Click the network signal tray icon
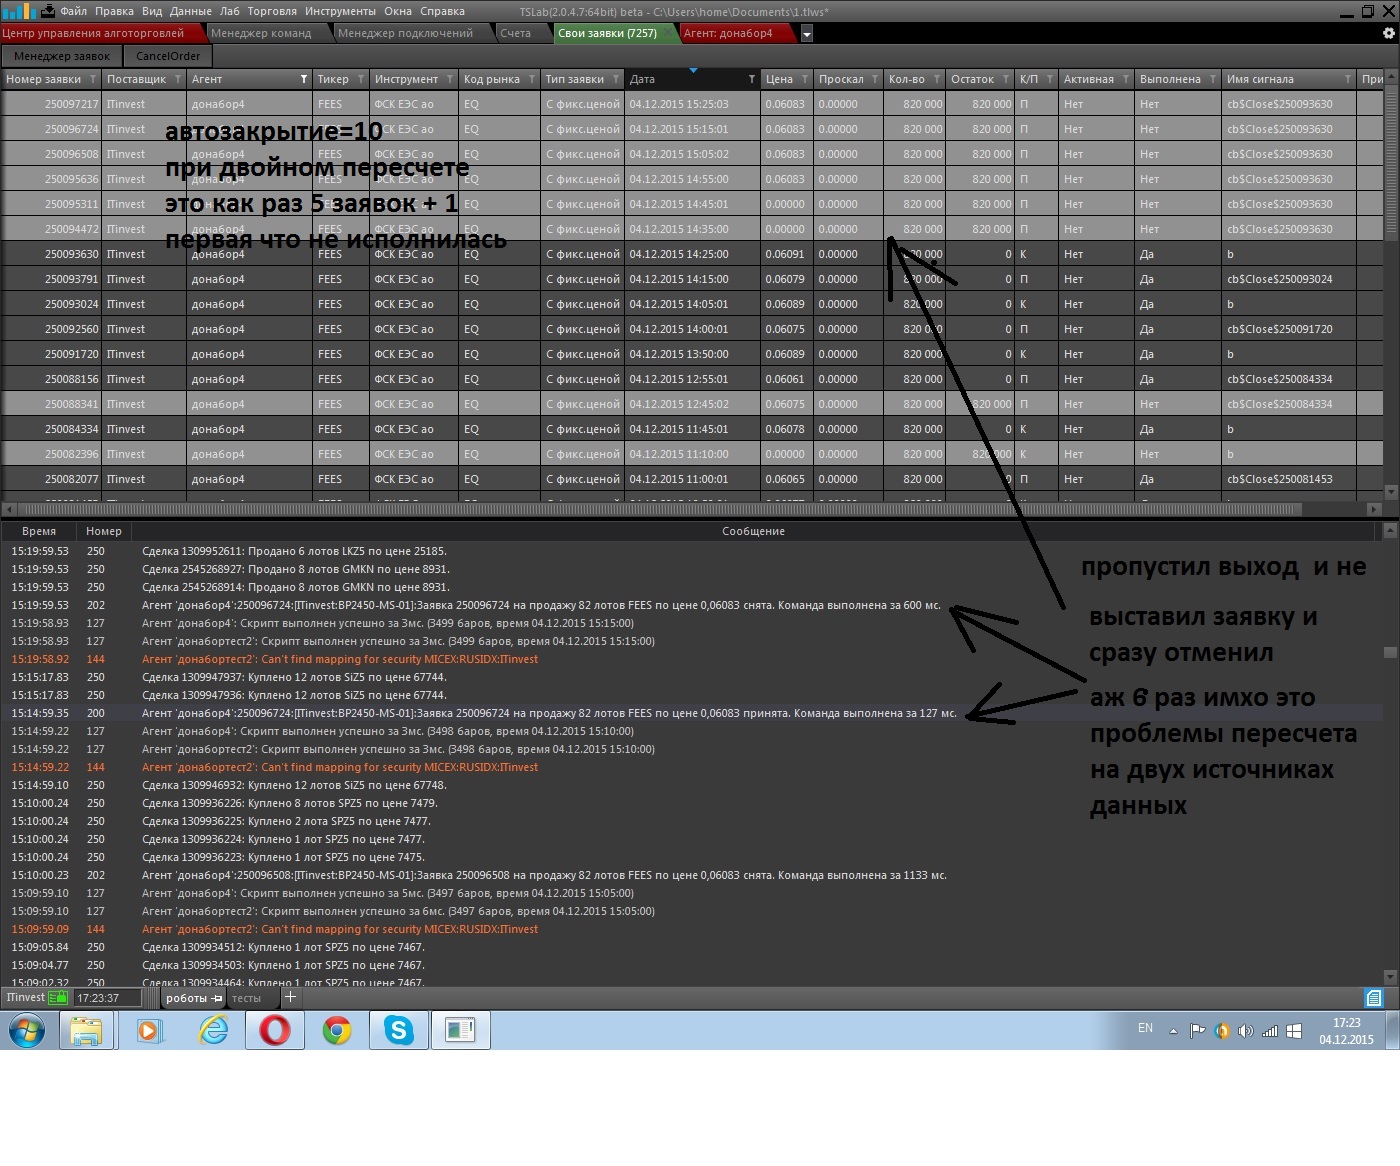 pos(1269,1031)
